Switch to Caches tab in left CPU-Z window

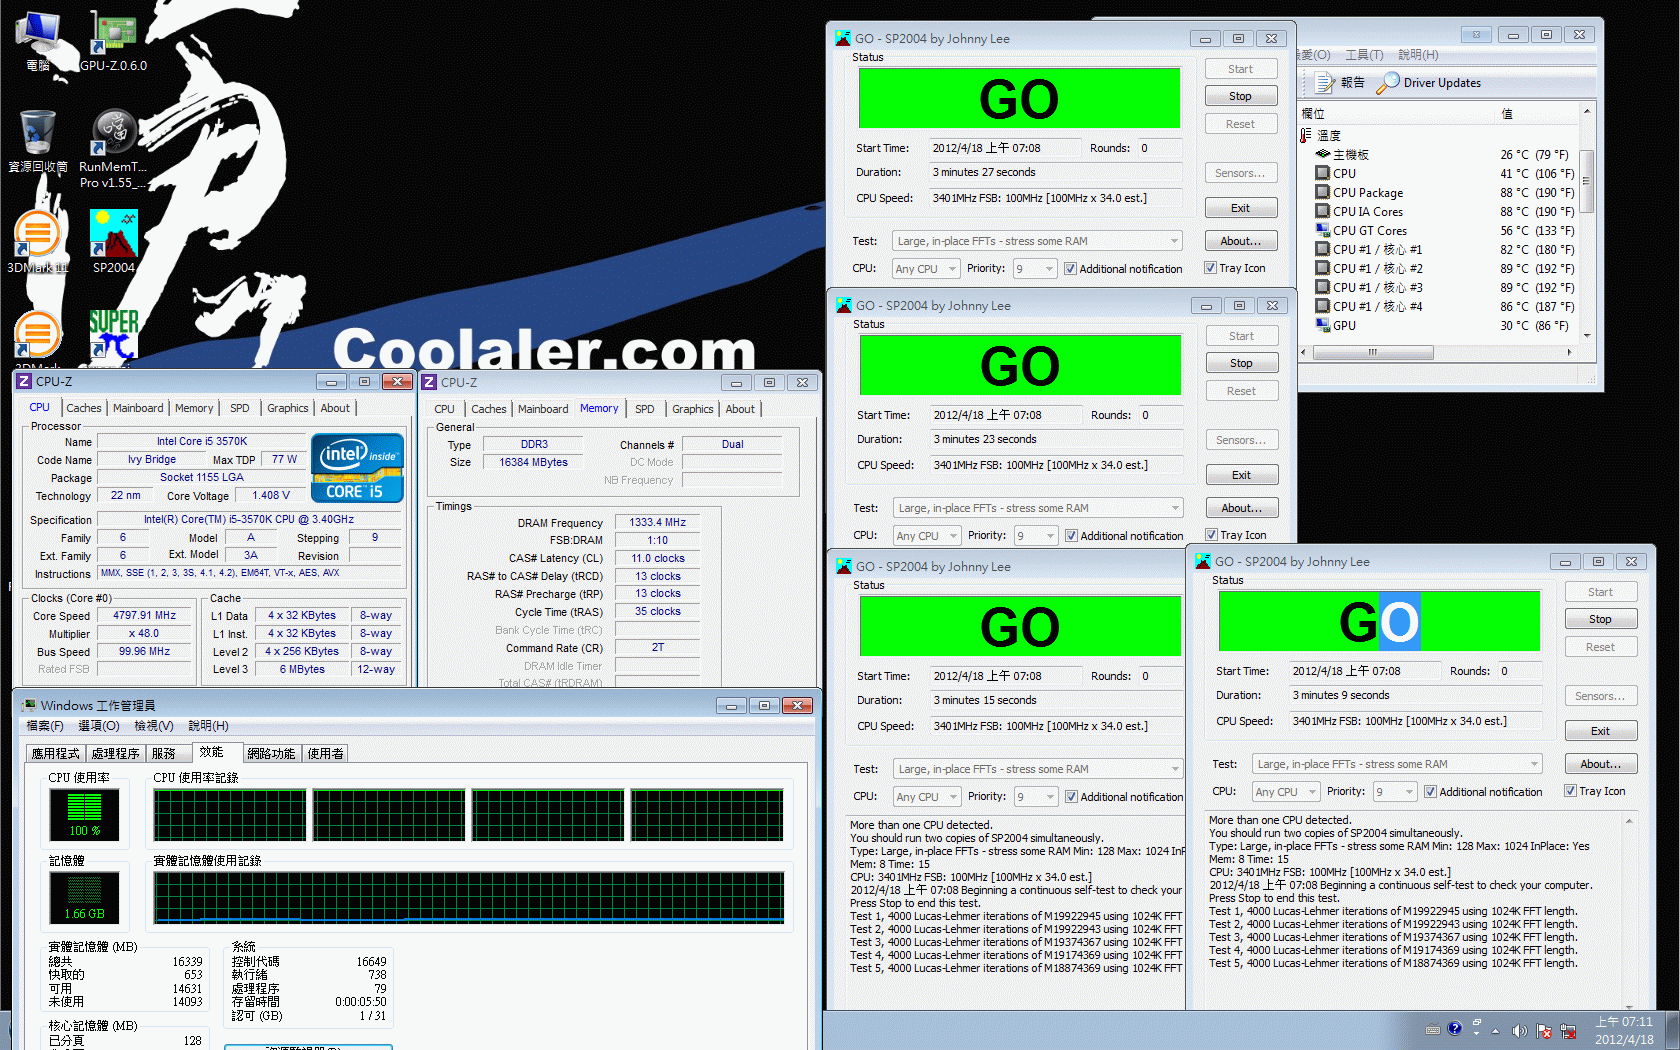tap(84, 408)
